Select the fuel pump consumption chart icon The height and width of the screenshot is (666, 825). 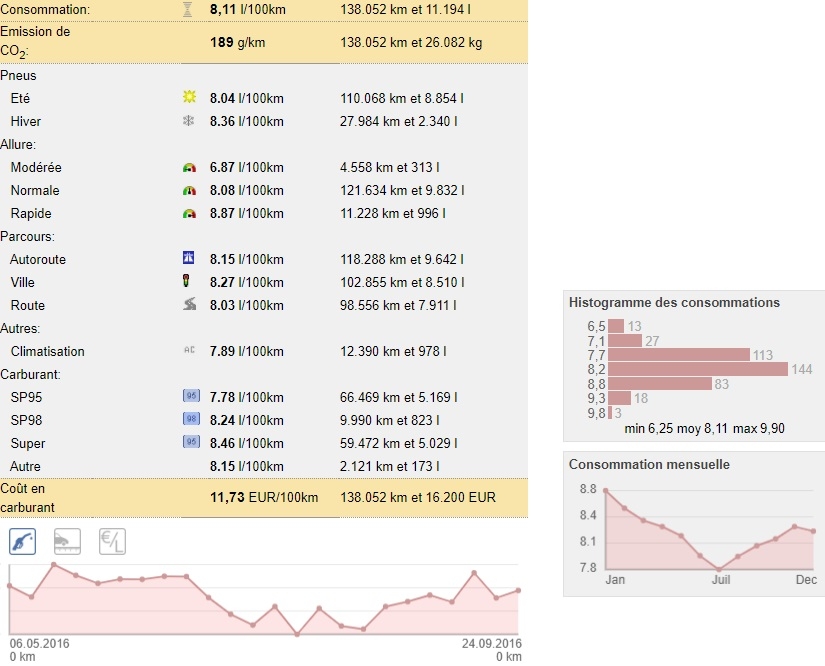pyautogui.click(x=23, y=541)
